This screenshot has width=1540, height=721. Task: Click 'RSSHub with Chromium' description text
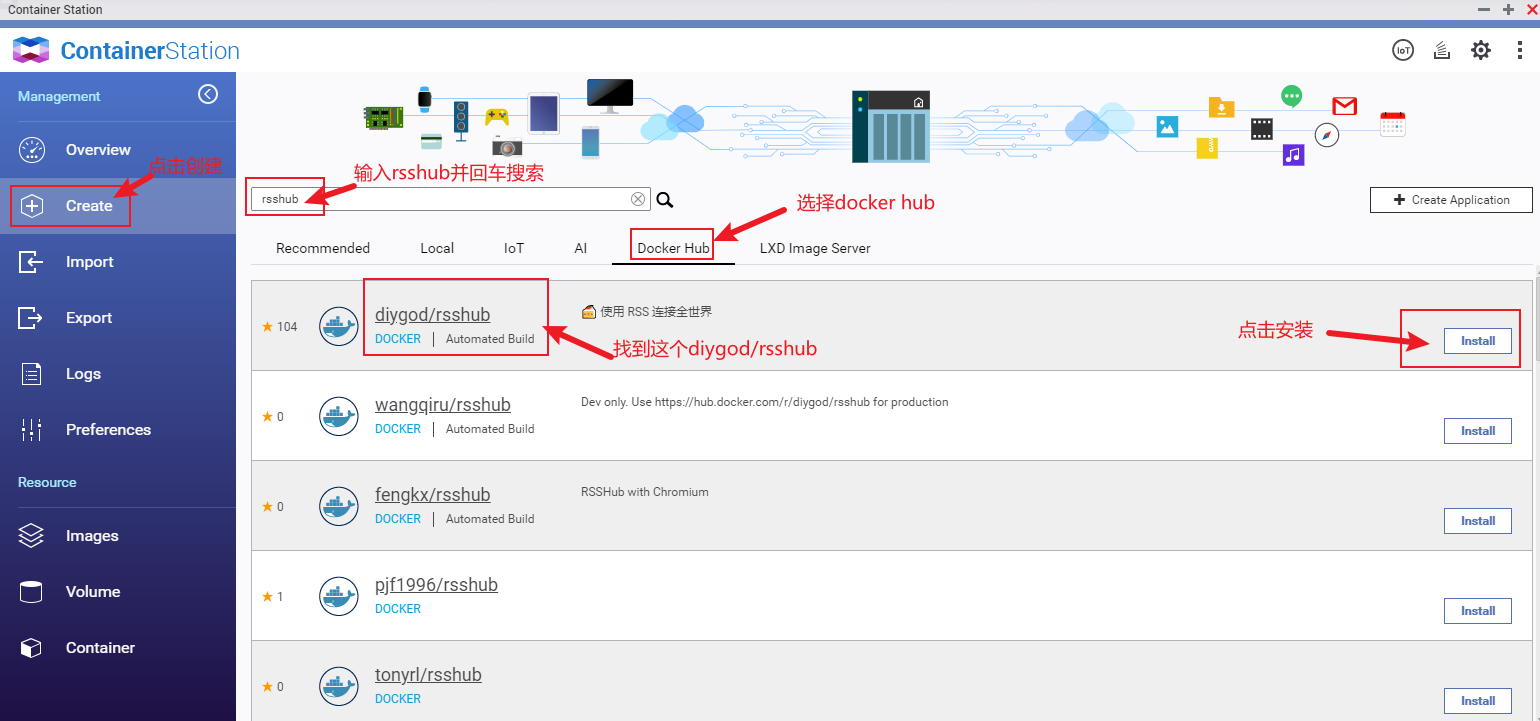click(645, 492)
